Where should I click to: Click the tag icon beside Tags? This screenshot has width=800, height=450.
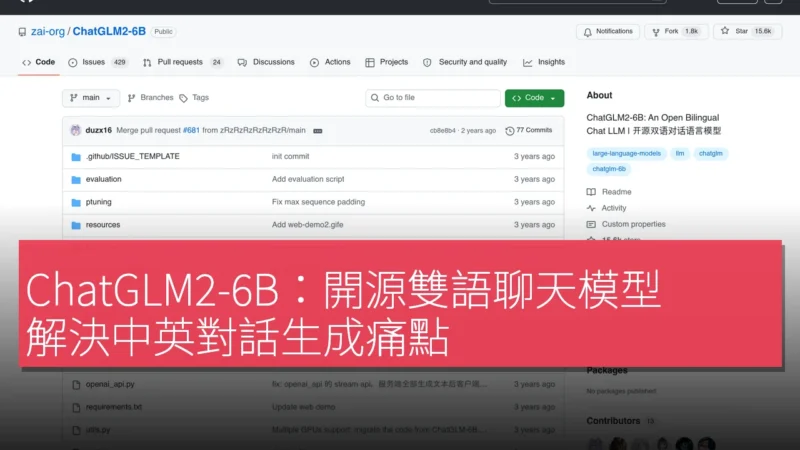pyautogui.click(x=184, y=98)
